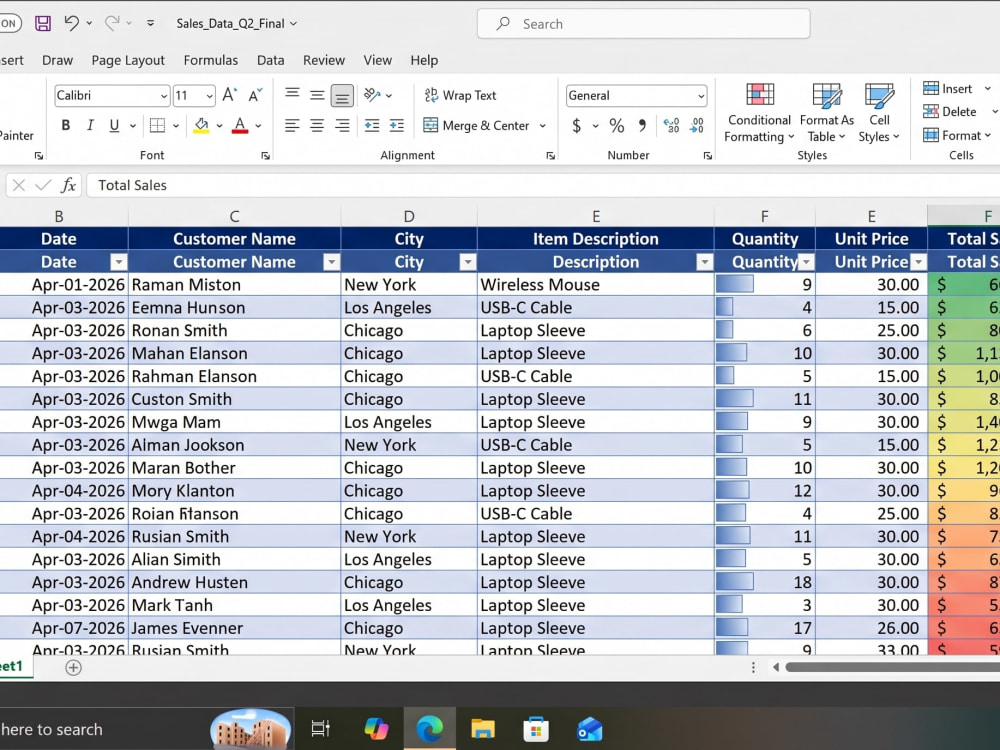Click the Save icon in title bar
The height and width of the screenshot is (750, 1000).
tap(43, 24)
